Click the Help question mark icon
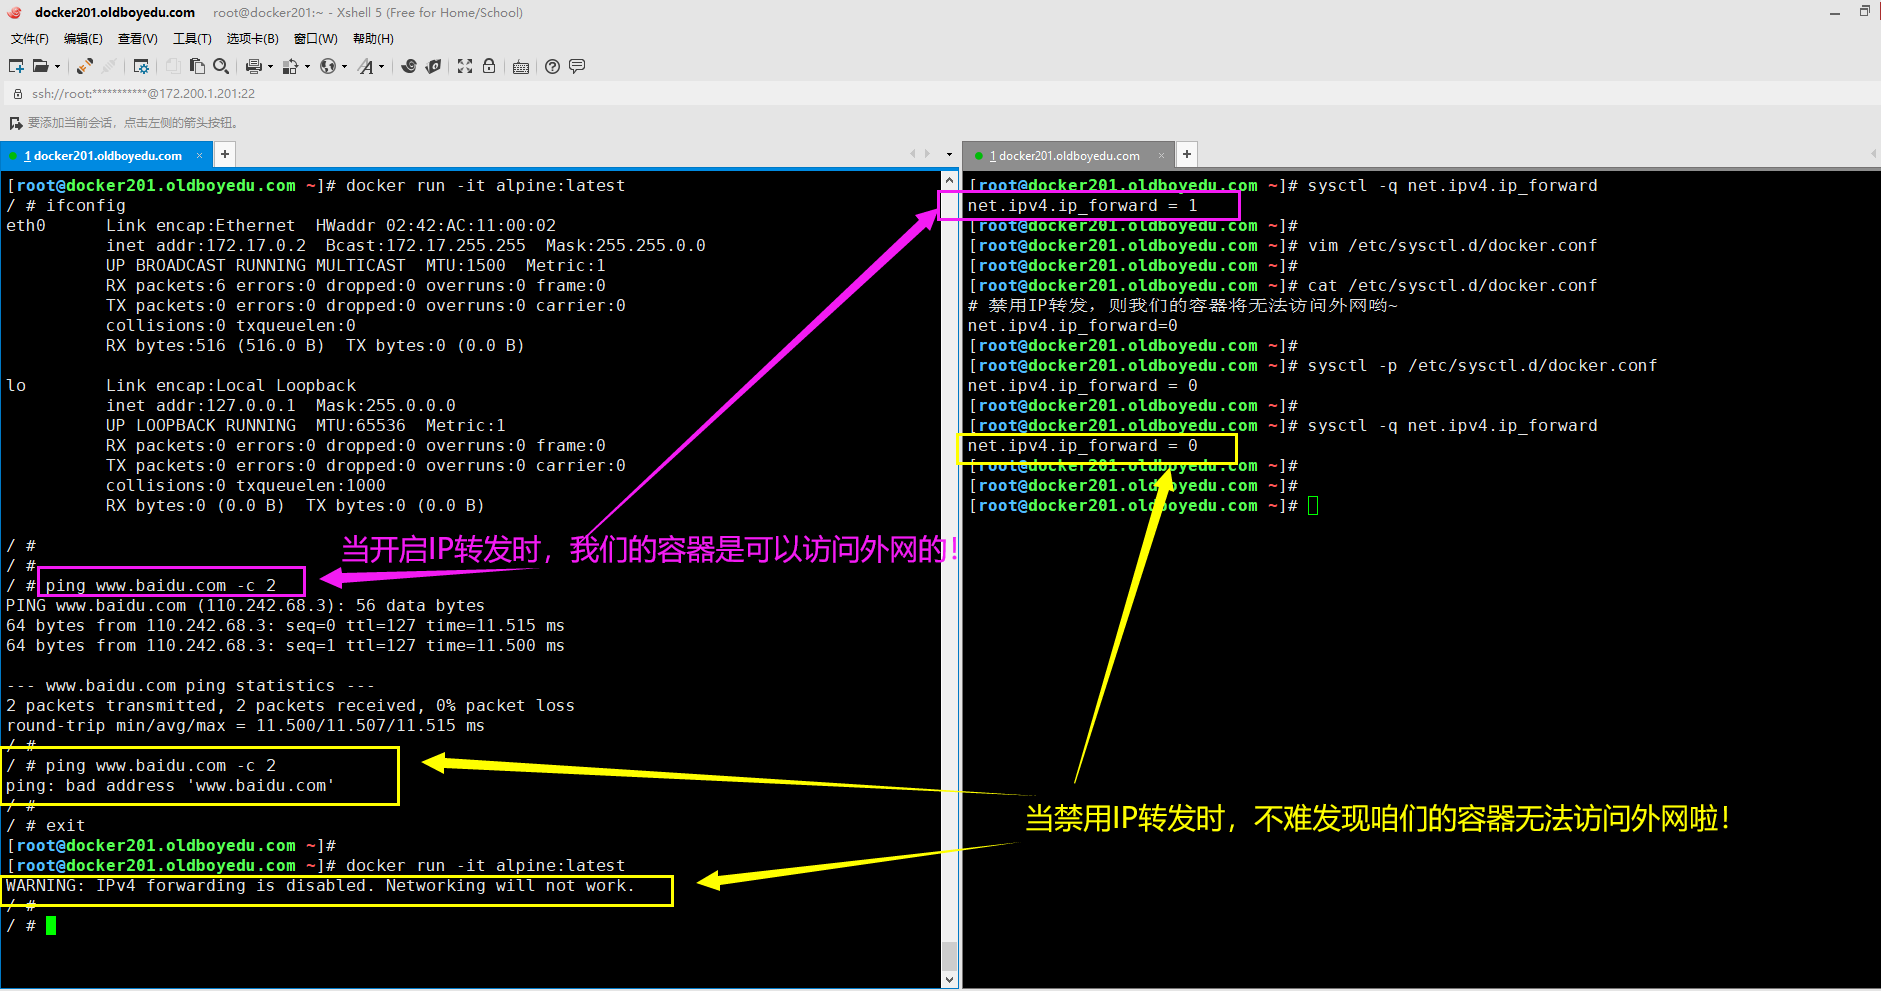The width and height of the screenshot is (1881, 991). [x=552, y=66]
